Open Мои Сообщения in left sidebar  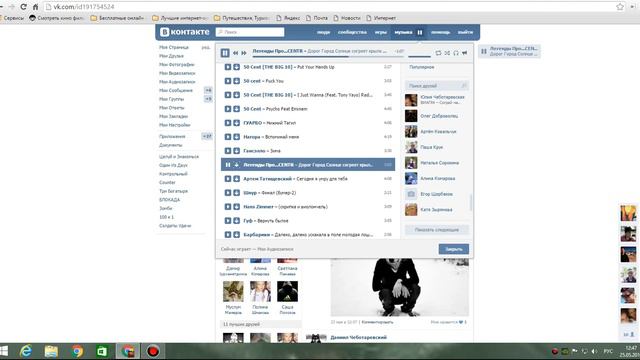(x=176, y=91)
